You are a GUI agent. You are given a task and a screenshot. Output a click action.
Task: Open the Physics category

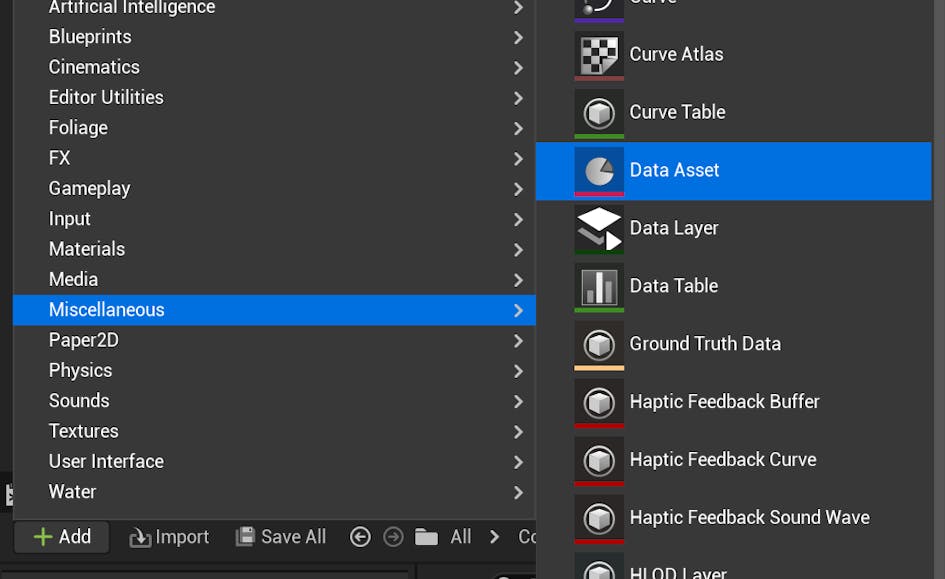81,371
